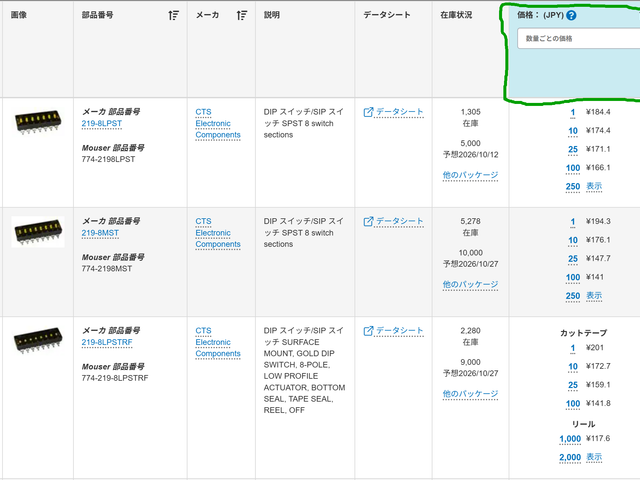Click the 在庫状況 column header
This screenshot has width=640, height=480.
pyautogui.click(x=456, y=15)
